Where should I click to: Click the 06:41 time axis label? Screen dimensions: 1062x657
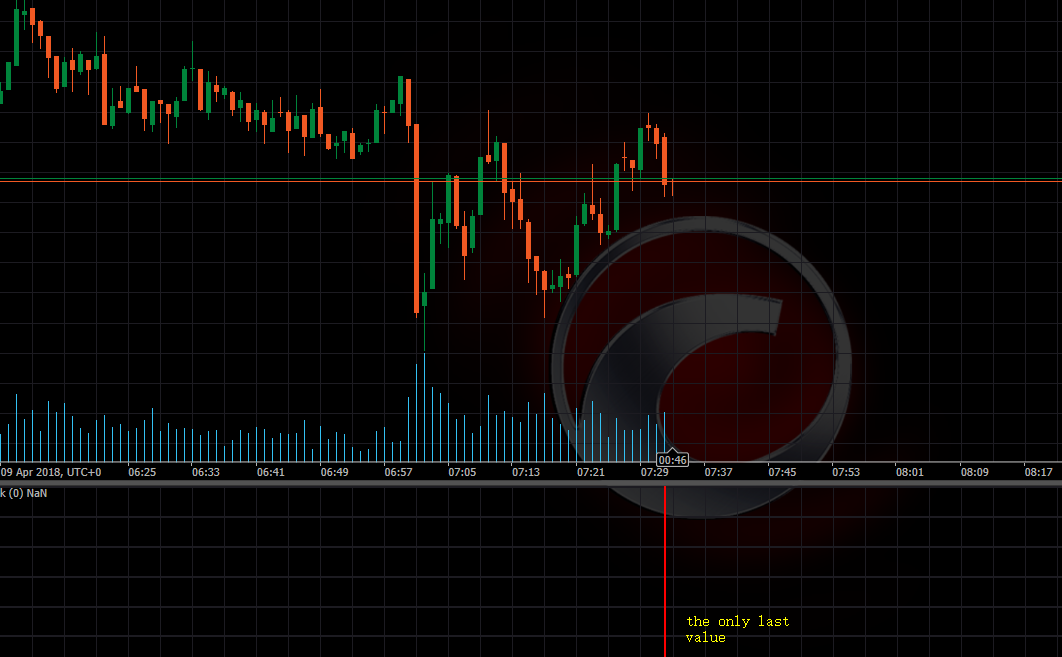270,472
